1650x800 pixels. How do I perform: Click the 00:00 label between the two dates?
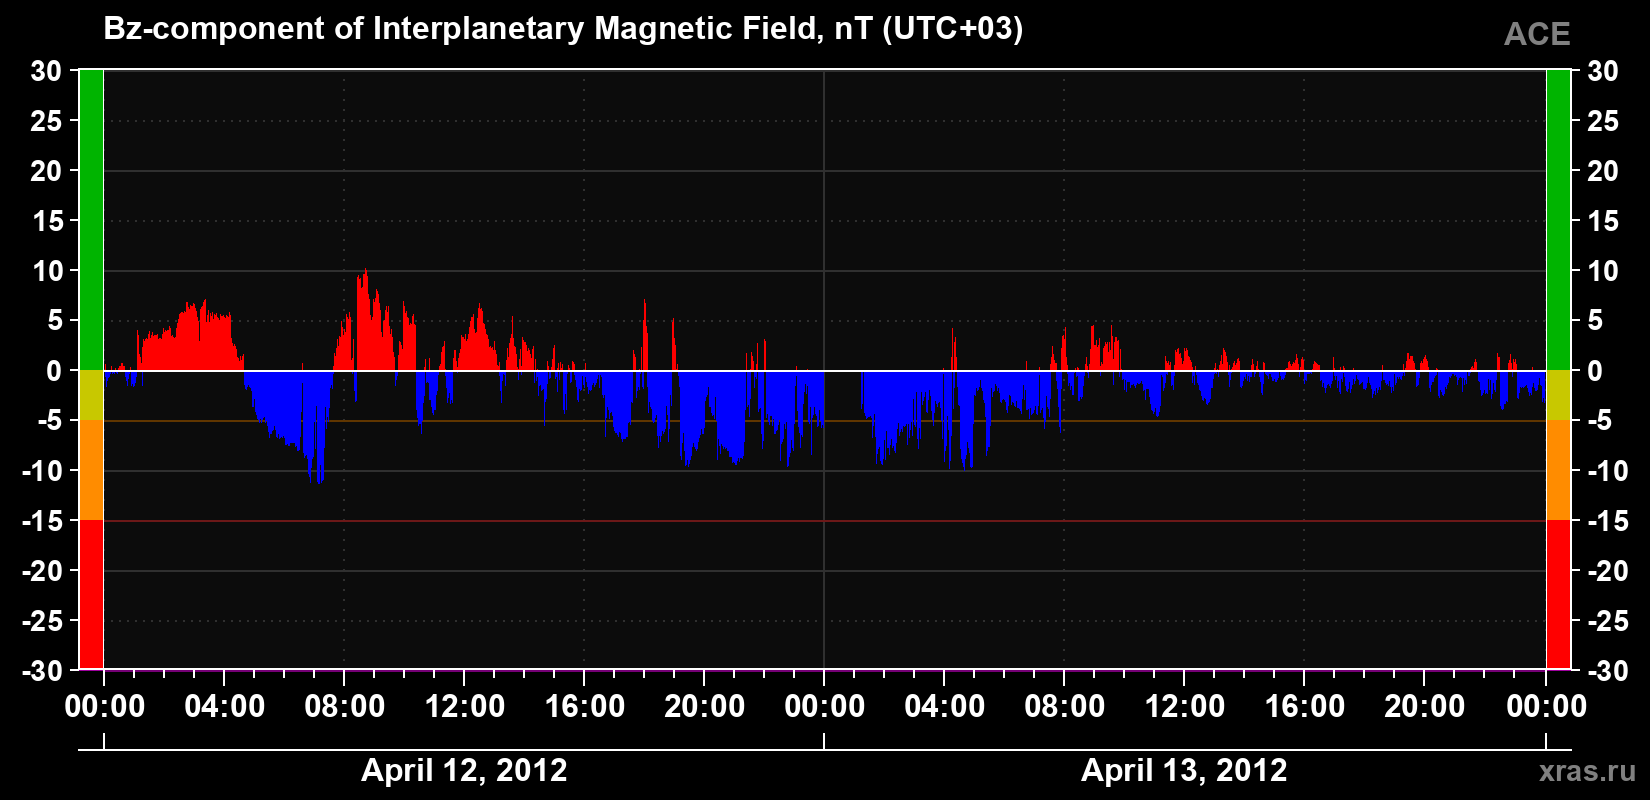(x=824, y=707)
